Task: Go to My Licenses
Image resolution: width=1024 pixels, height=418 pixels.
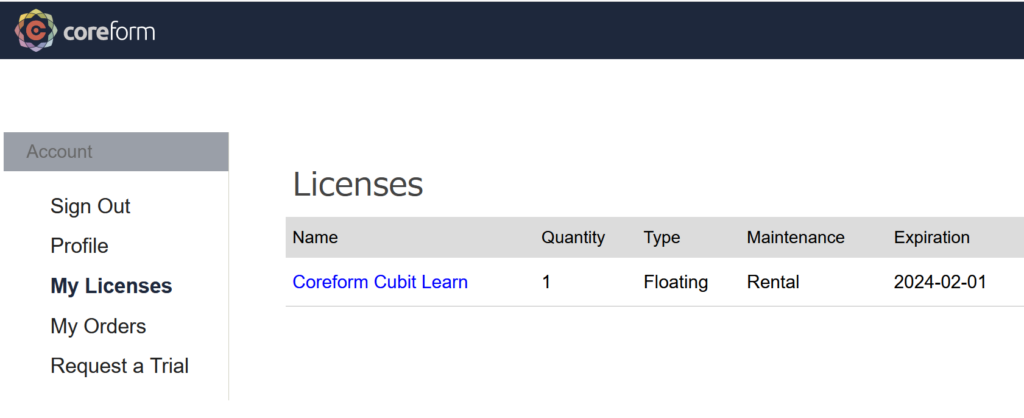Action: (x=111, y=286)
